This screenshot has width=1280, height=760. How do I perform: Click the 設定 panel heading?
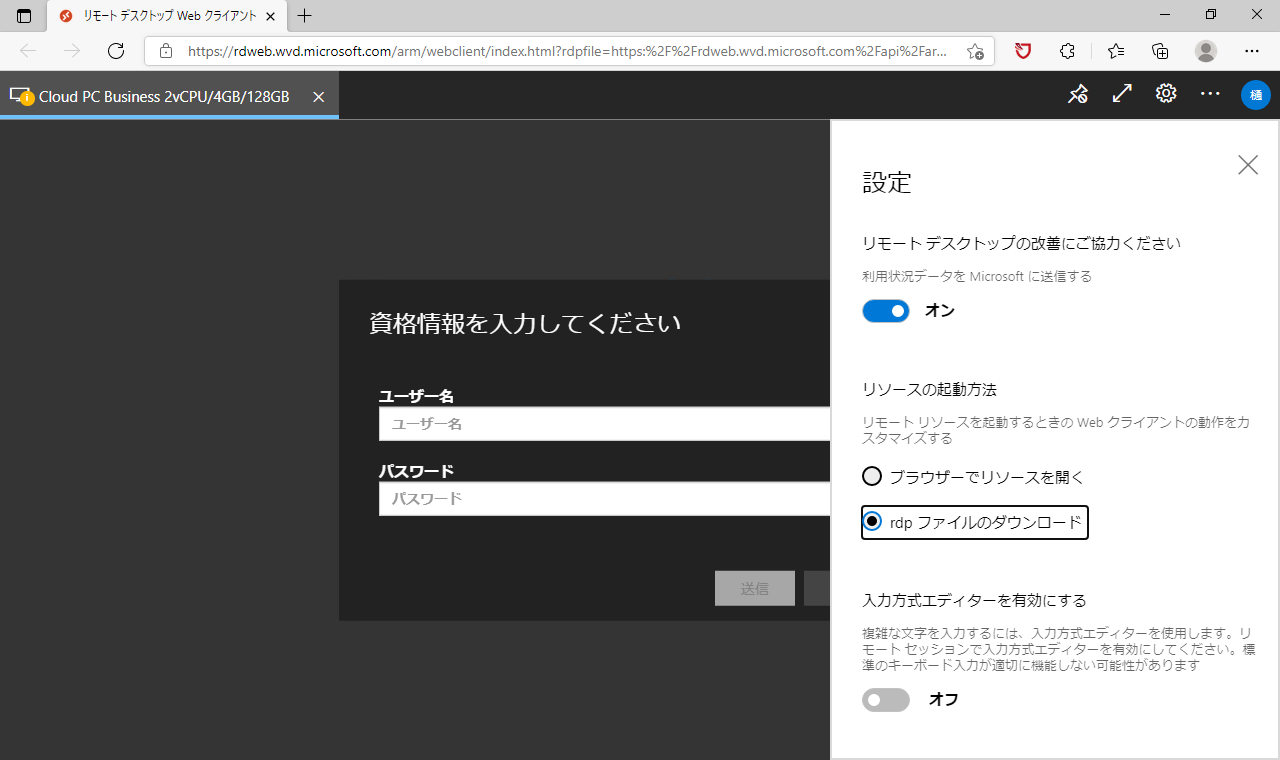[x=887, y=182]
